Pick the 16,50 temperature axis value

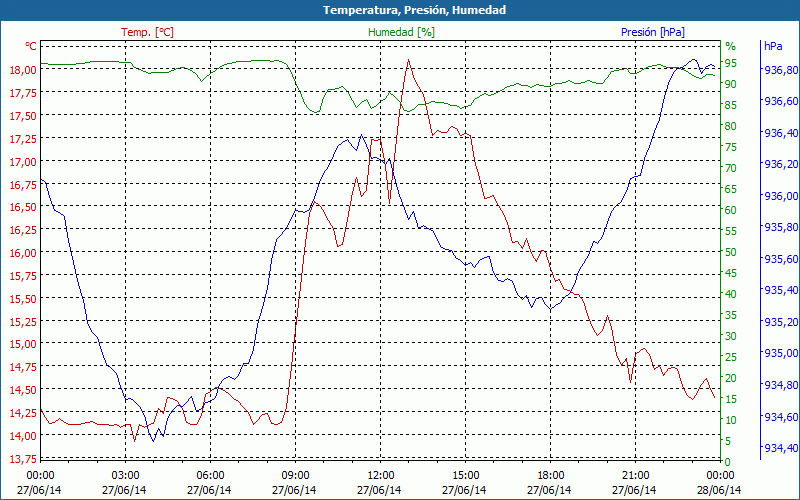point(23,207)
